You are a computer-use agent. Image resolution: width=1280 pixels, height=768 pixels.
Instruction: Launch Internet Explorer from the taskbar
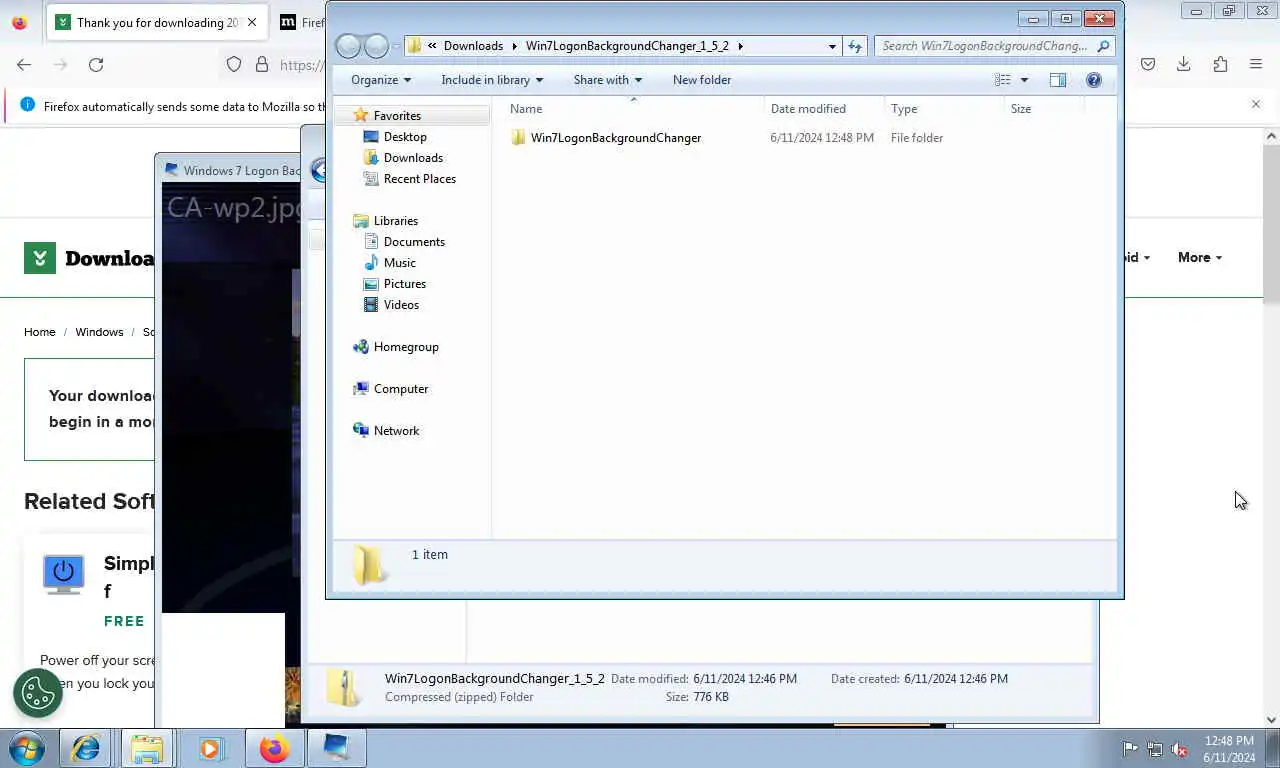[86, 748]
